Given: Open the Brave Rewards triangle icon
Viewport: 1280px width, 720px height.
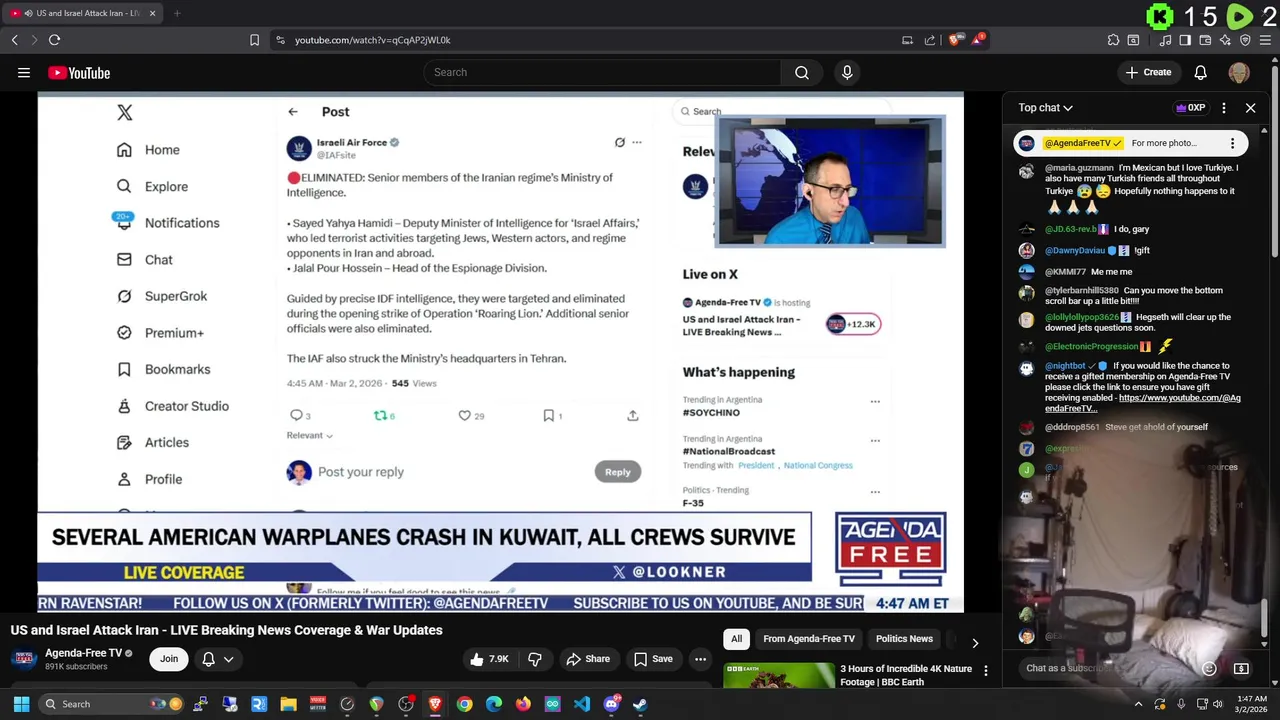Looking at the screenshot, I should (979, 40).
